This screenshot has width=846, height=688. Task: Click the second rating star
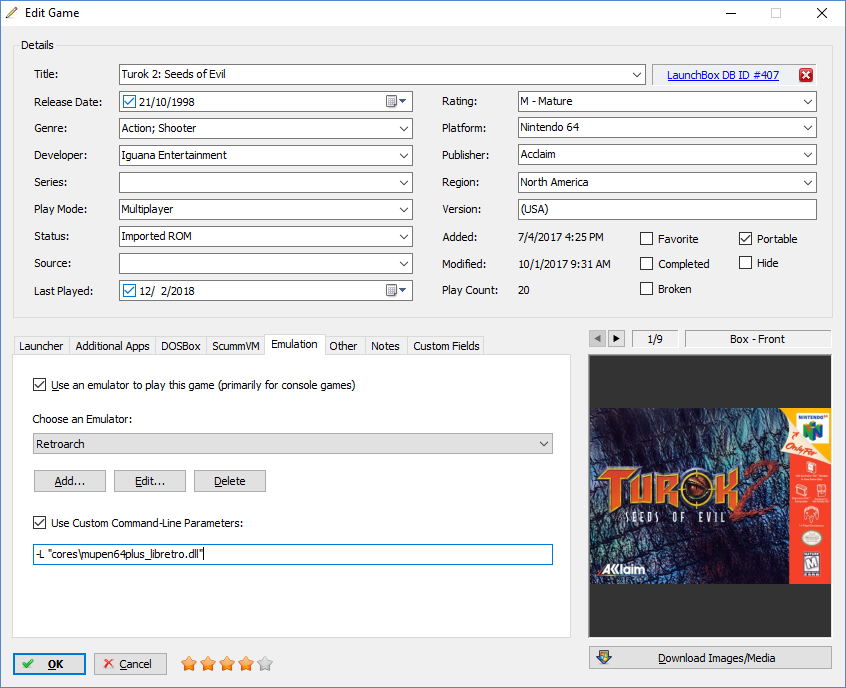[x=208, y=664]
